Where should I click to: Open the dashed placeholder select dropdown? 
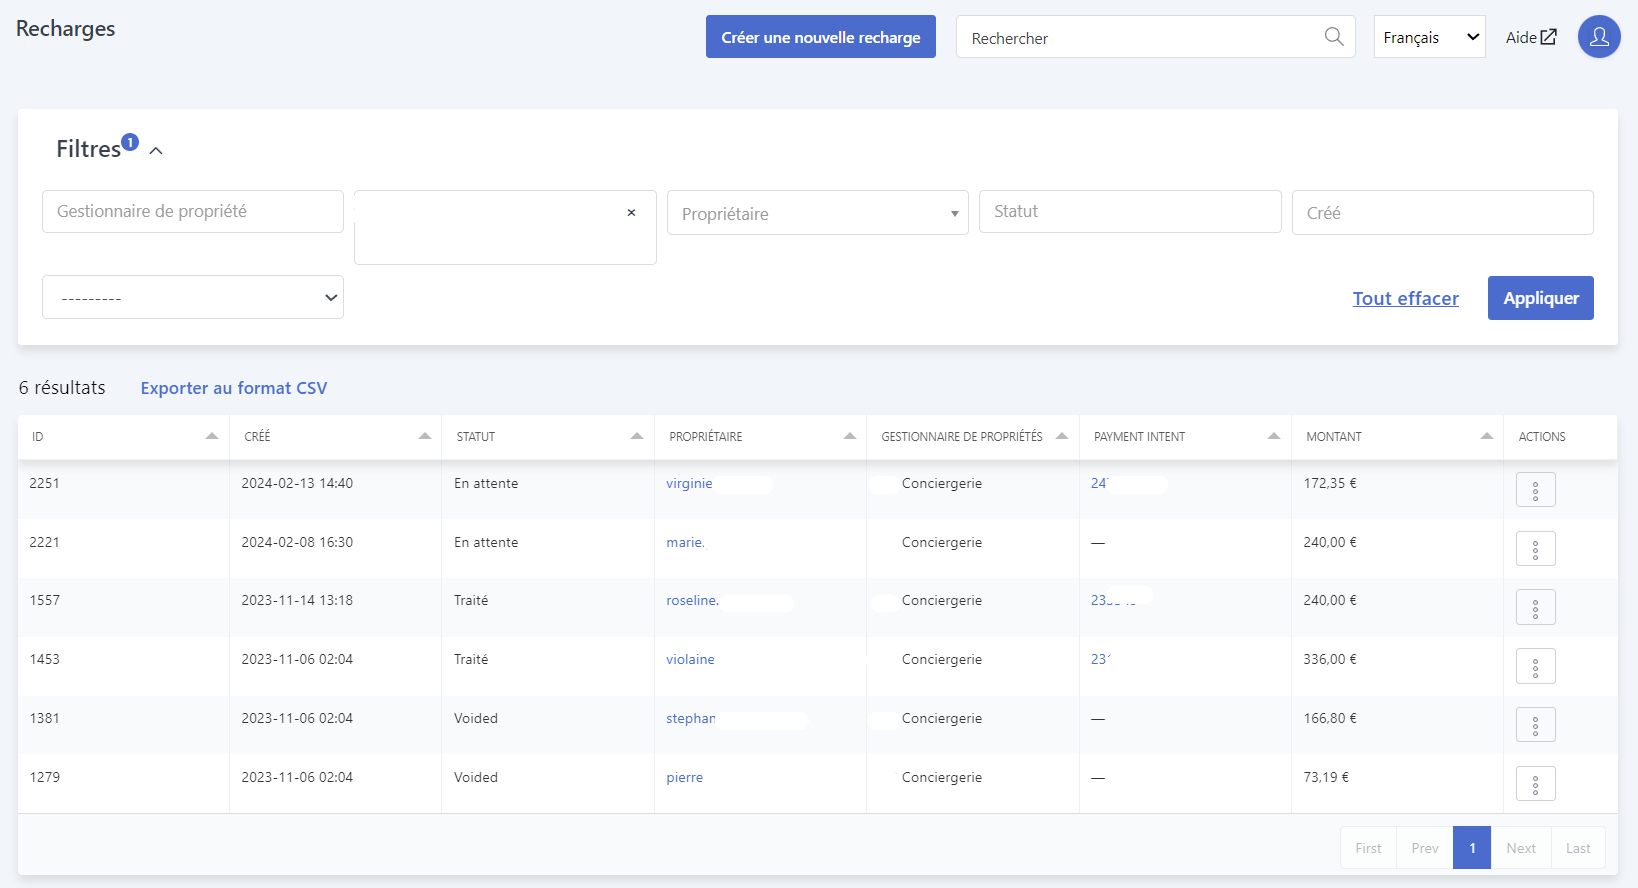193,298
